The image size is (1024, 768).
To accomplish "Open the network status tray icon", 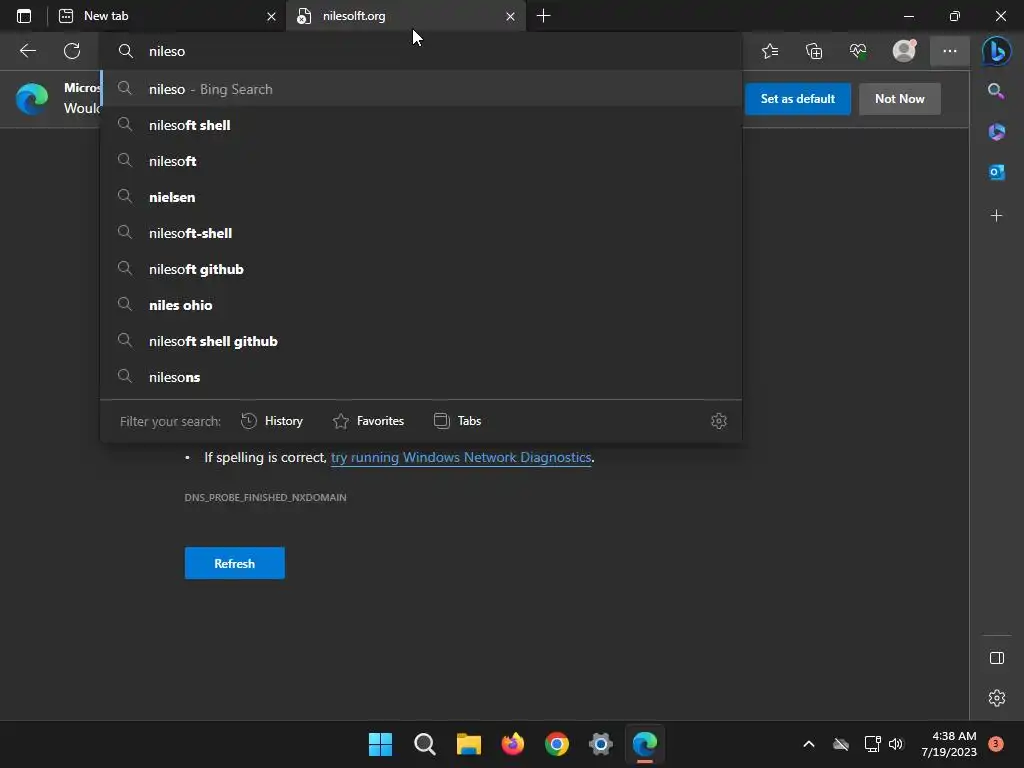I will (872, 744).
